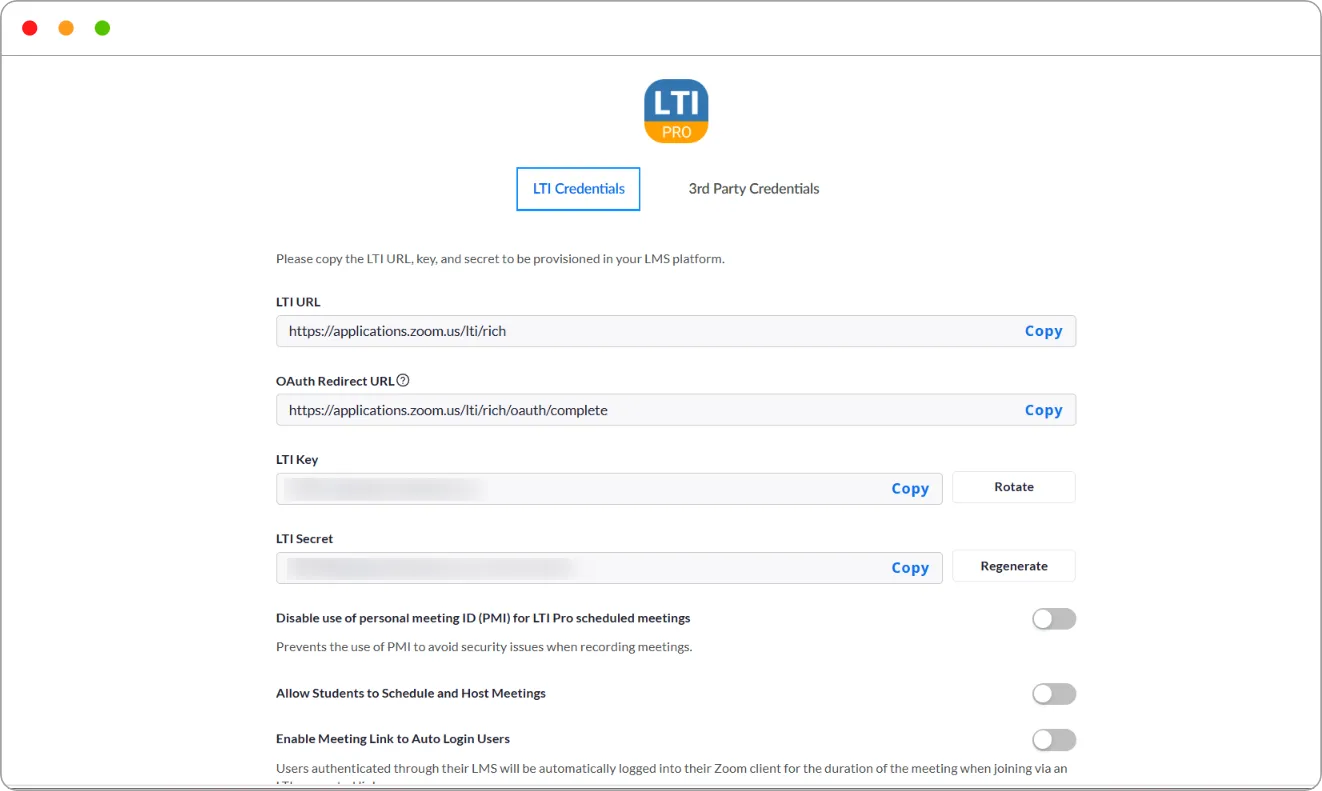
Task: Click "Disable use of personal meeting ID (PMI)" label
Action: [483, 618]
